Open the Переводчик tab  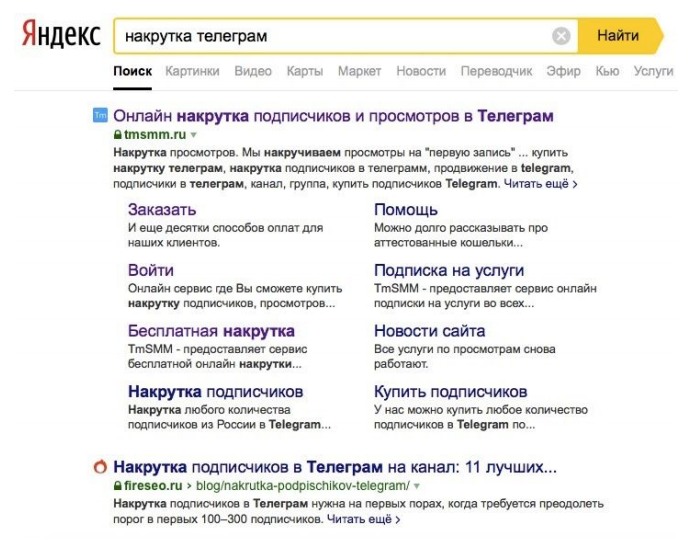(496, 71)
